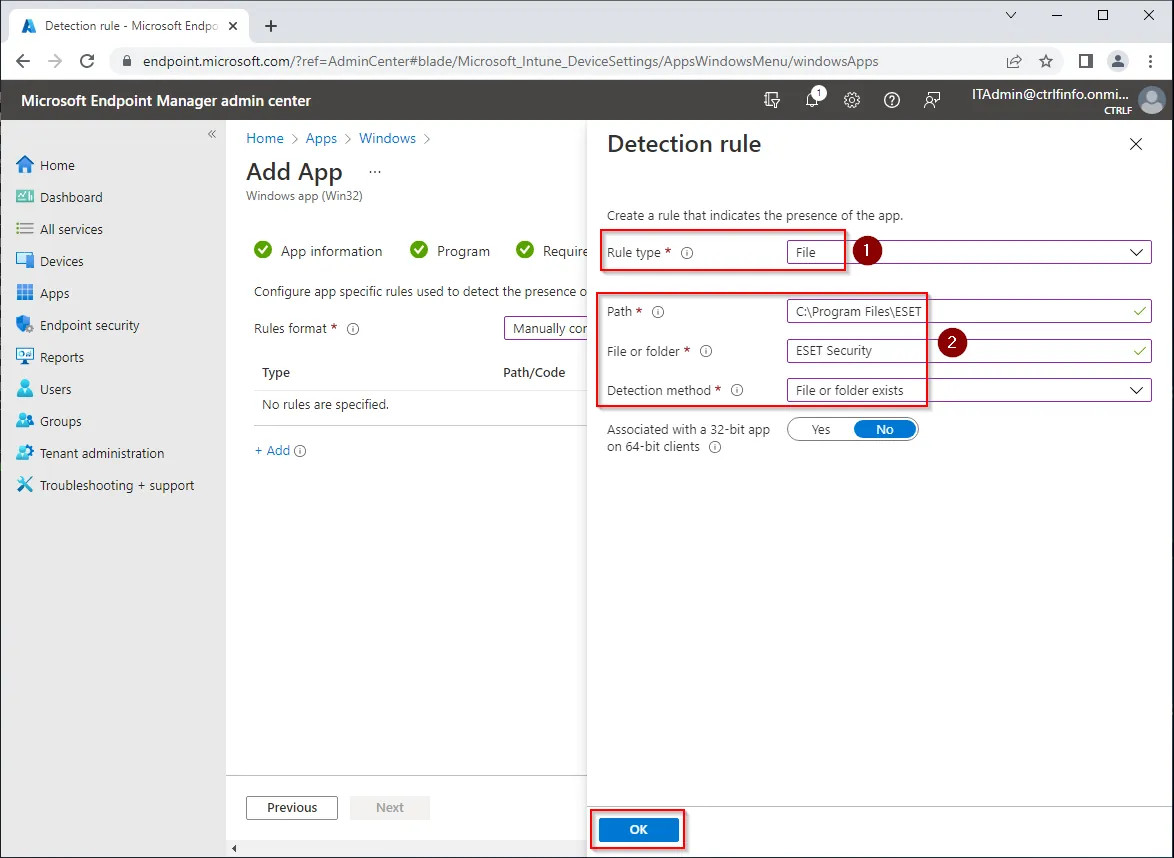
Task: Open Troubleshooting + support
Action: click(105, 486)
